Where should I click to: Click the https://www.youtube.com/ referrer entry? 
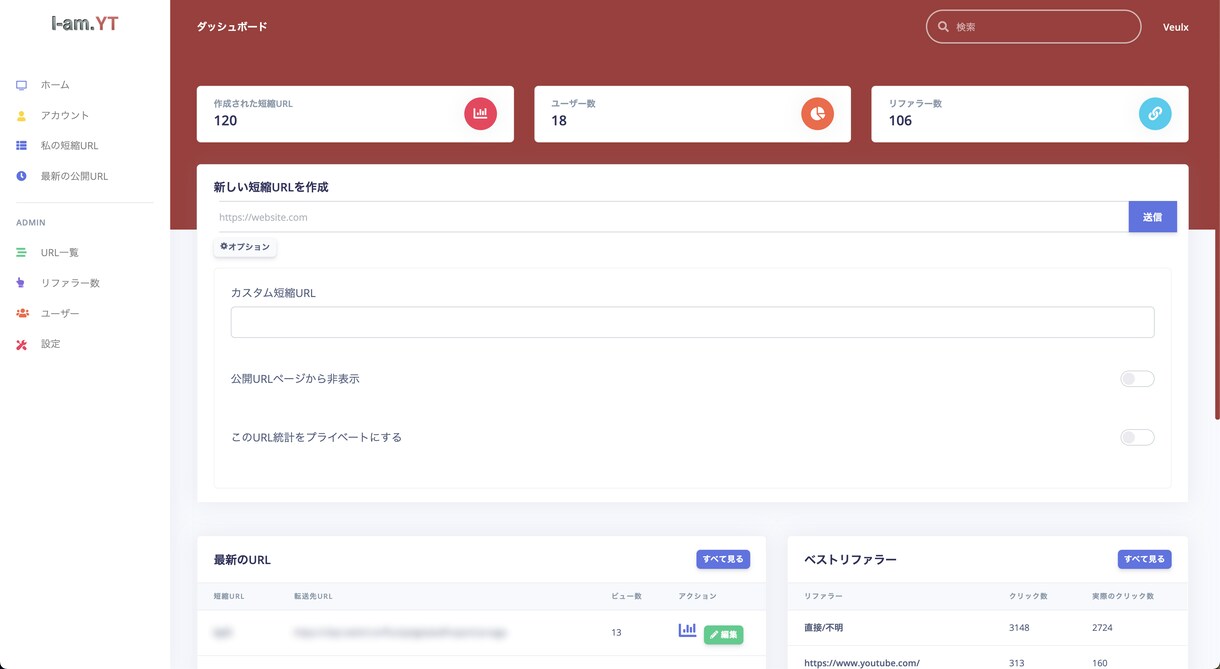(862, 663)
